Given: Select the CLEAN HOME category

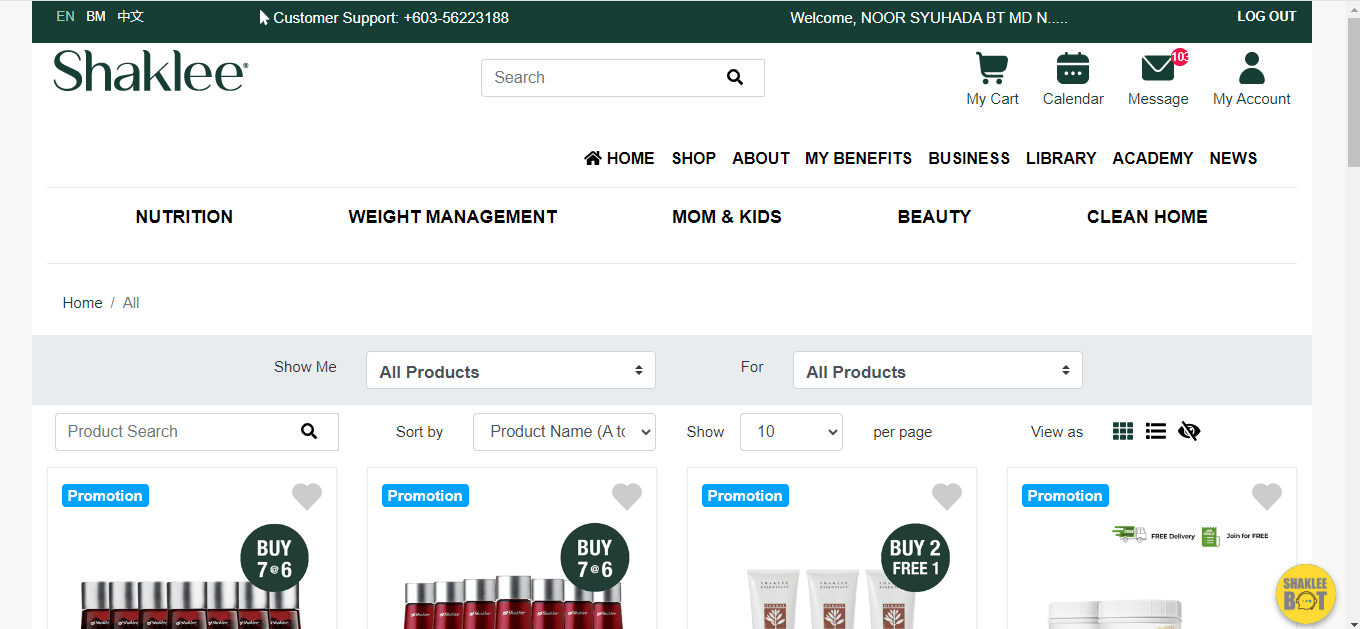Looking at the screenshot, I should coord(1147,217).
